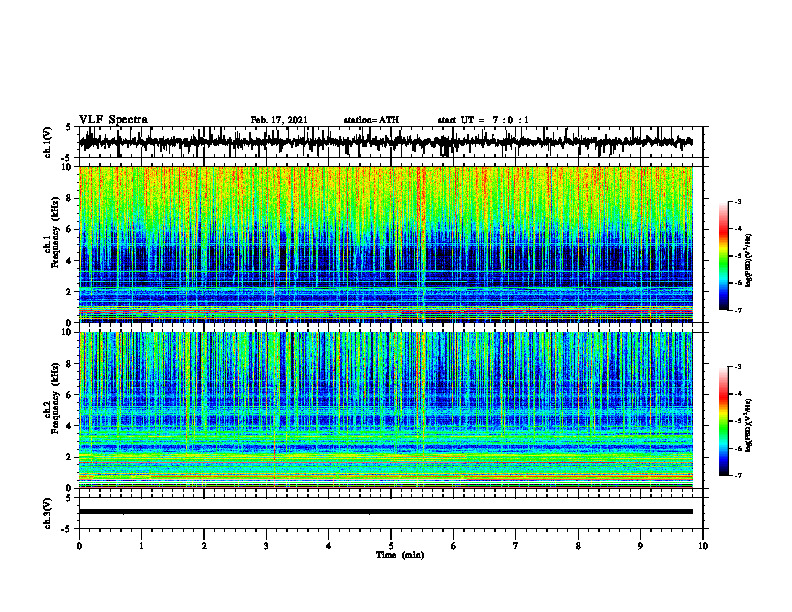Click inside the ch.2 spectrogram panel

point(386,410)
